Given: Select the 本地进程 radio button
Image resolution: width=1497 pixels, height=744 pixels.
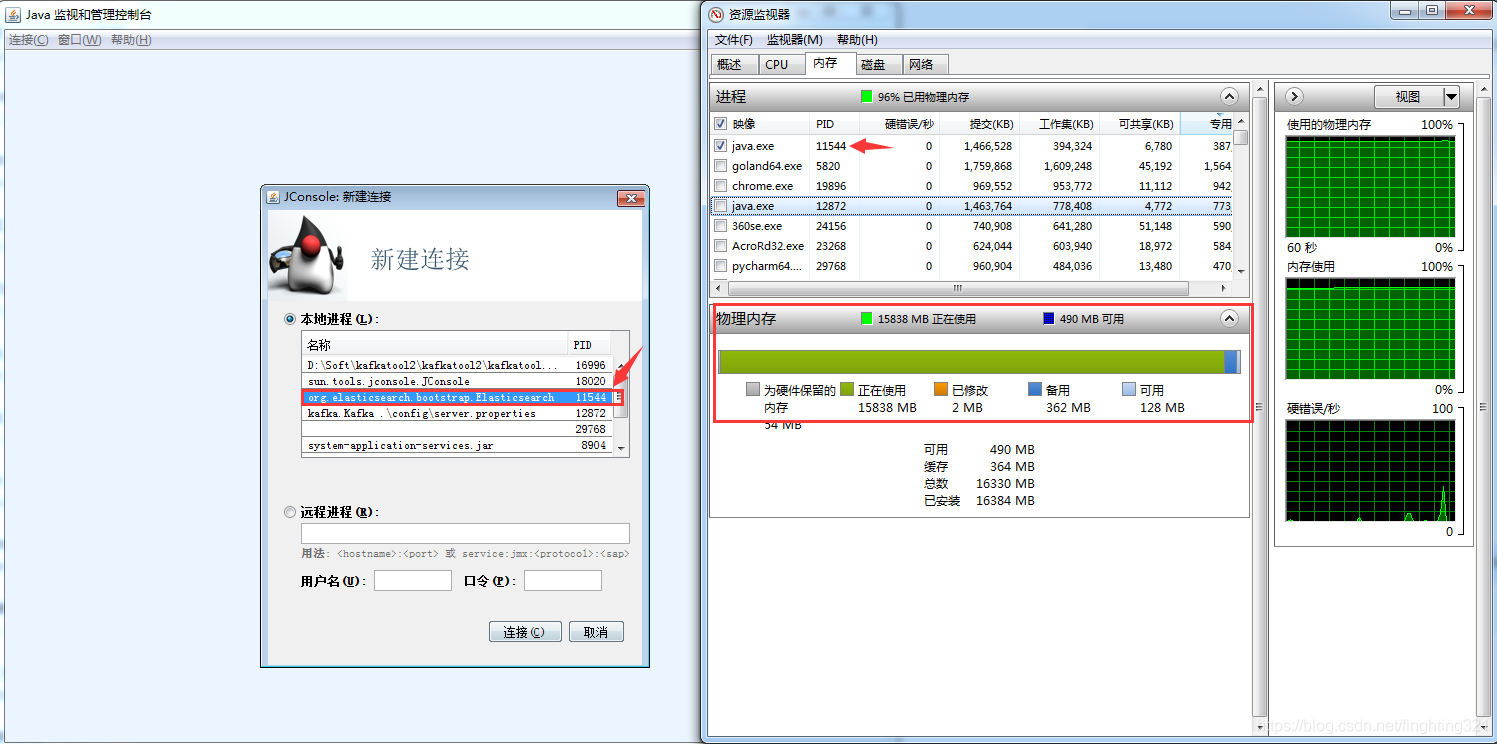Looking at the screenshot, I should click(x=290, y=319).
